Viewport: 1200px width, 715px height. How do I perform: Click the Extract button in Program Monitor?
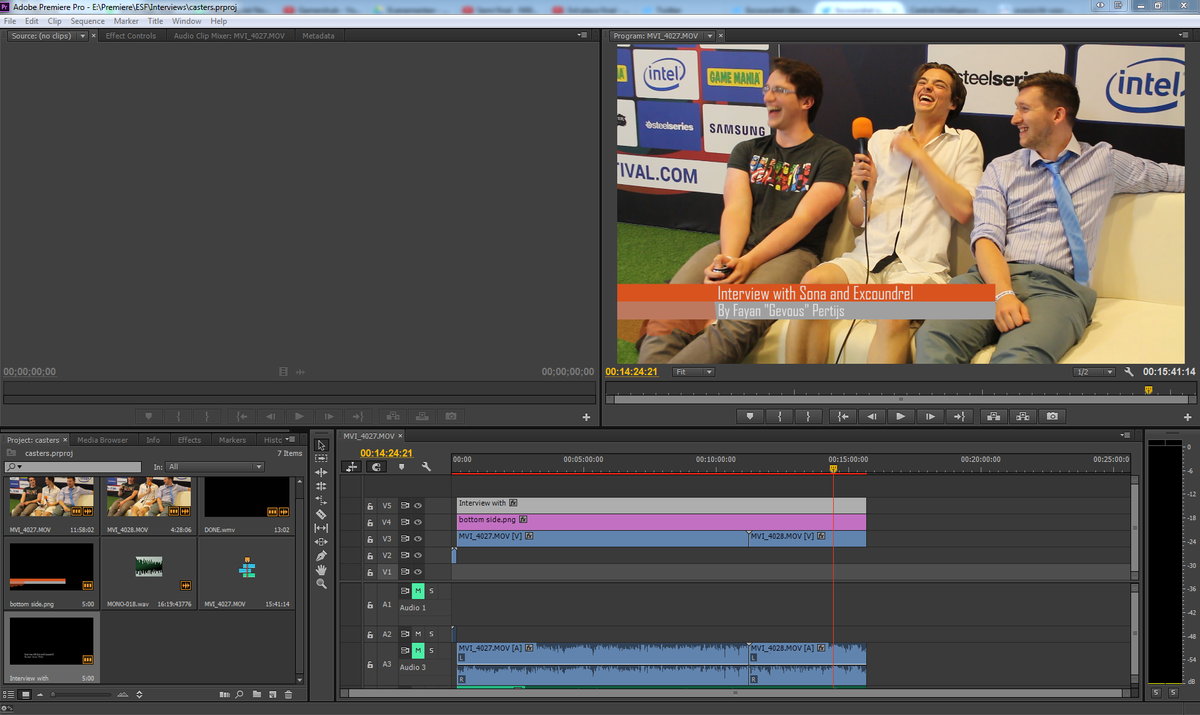pos(1022,416)
